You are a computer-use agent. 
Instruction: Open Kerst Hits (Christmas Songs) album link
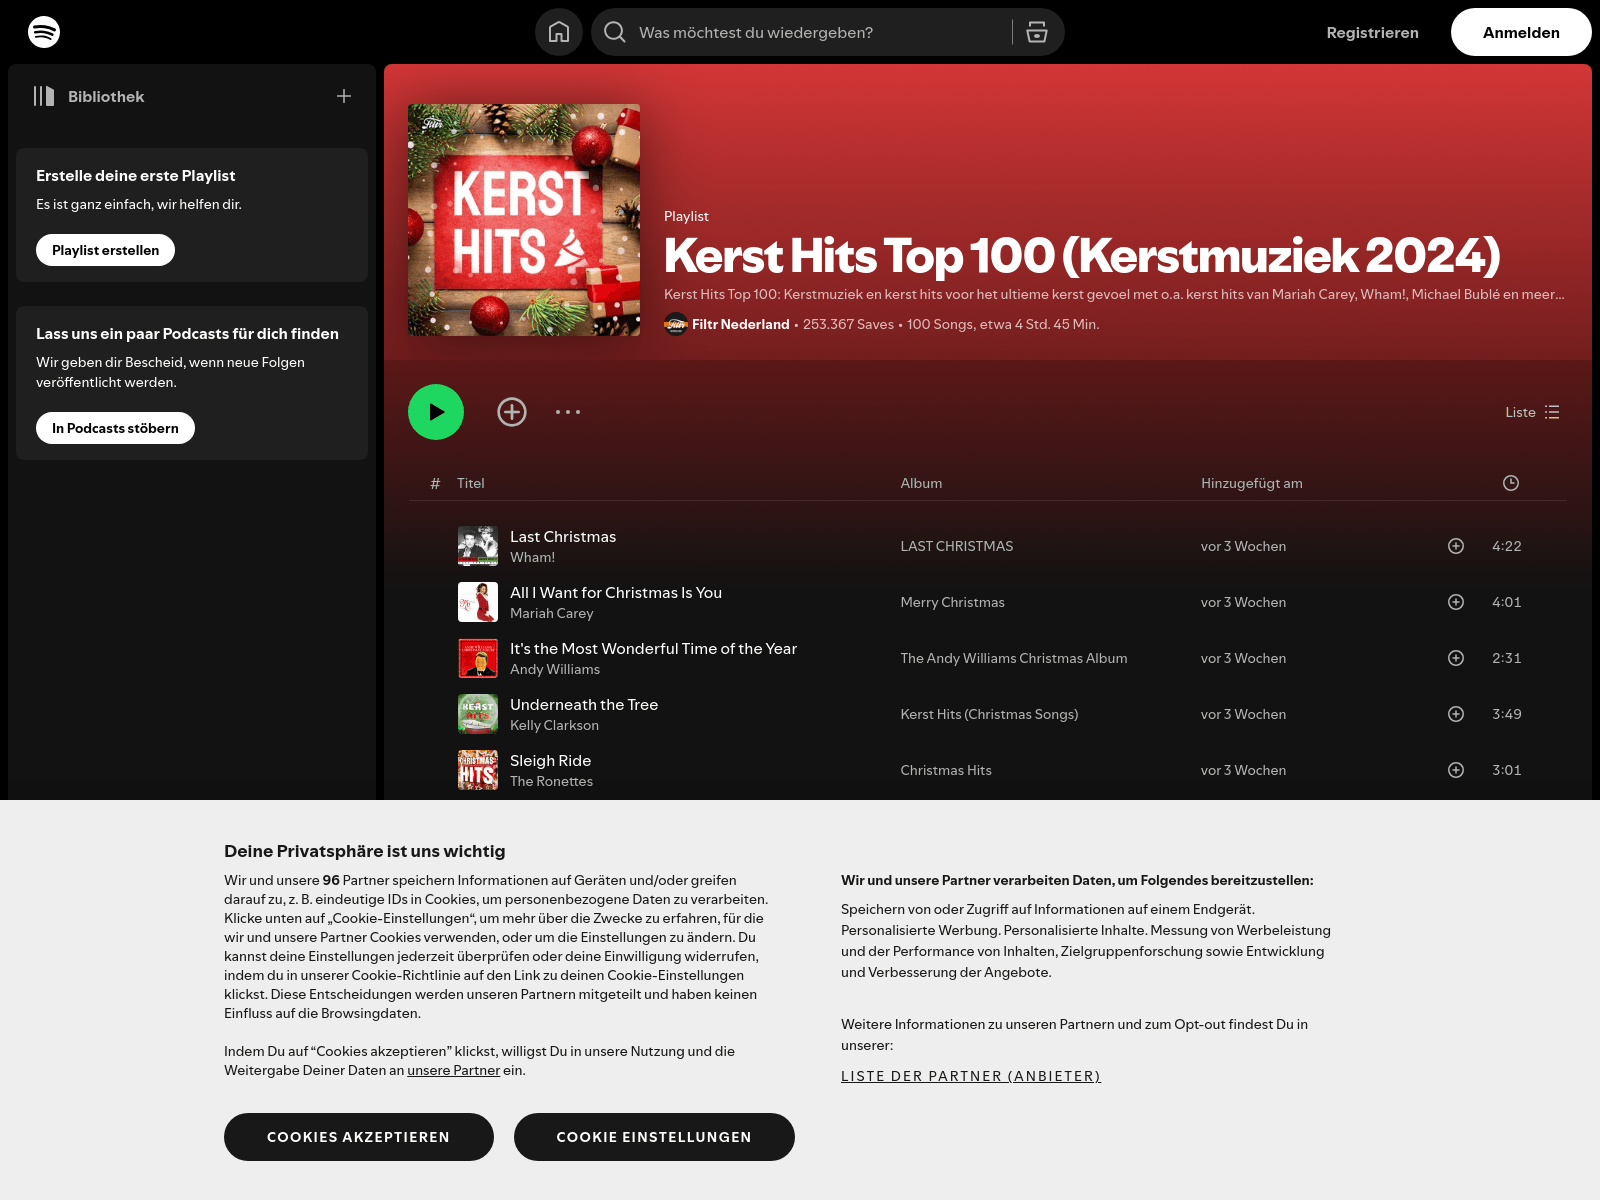click(989, 714)
